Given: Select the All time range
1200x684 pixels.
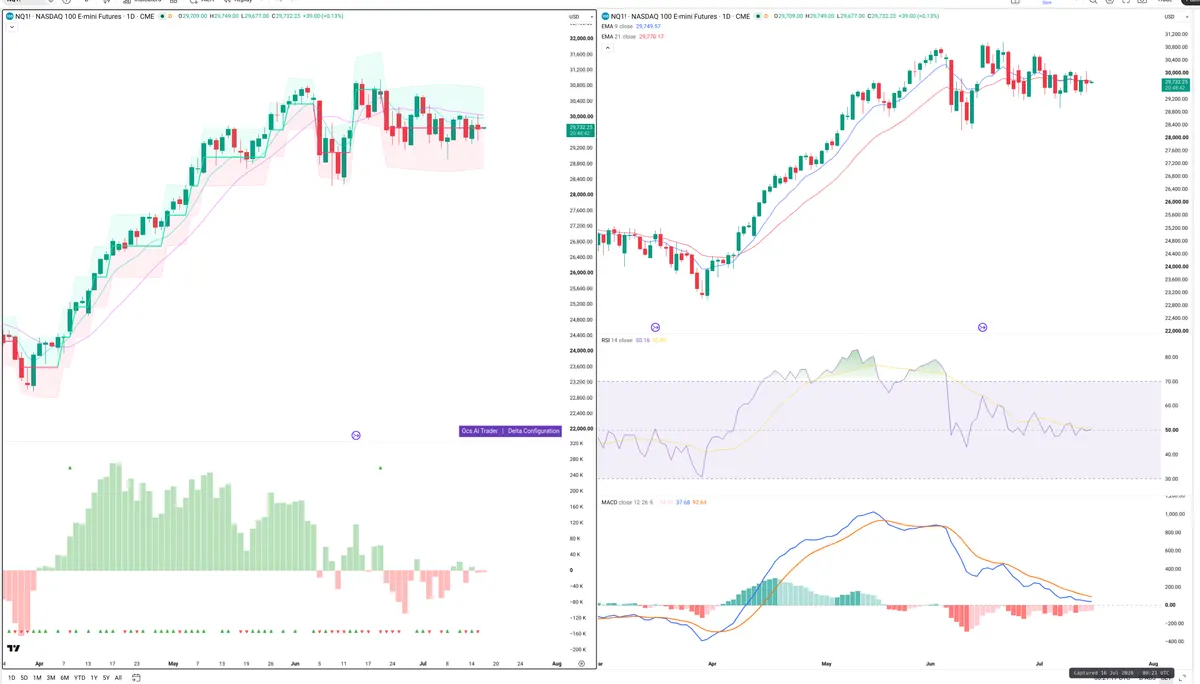Looking at the screenshot, I should [x=118, y=677].
